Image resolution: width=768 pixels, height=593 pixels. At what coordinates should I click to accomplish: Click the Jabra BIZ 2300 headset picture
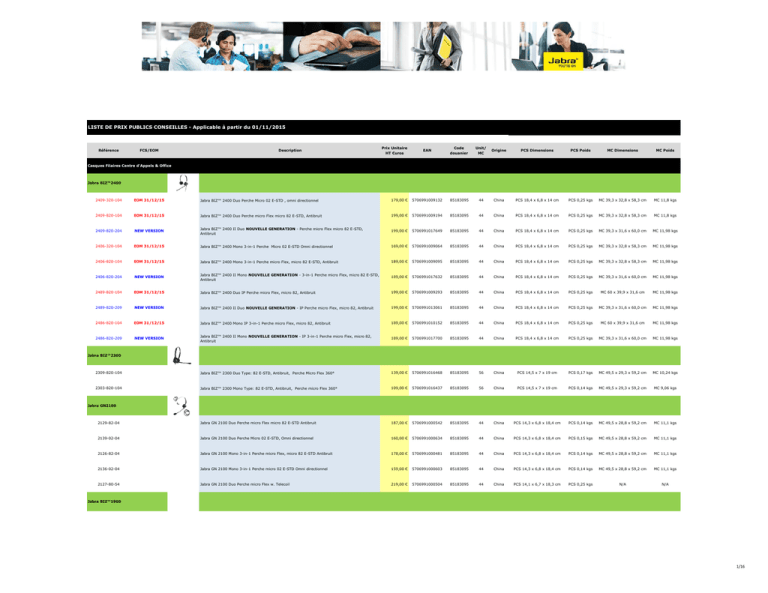click(181, 356)
